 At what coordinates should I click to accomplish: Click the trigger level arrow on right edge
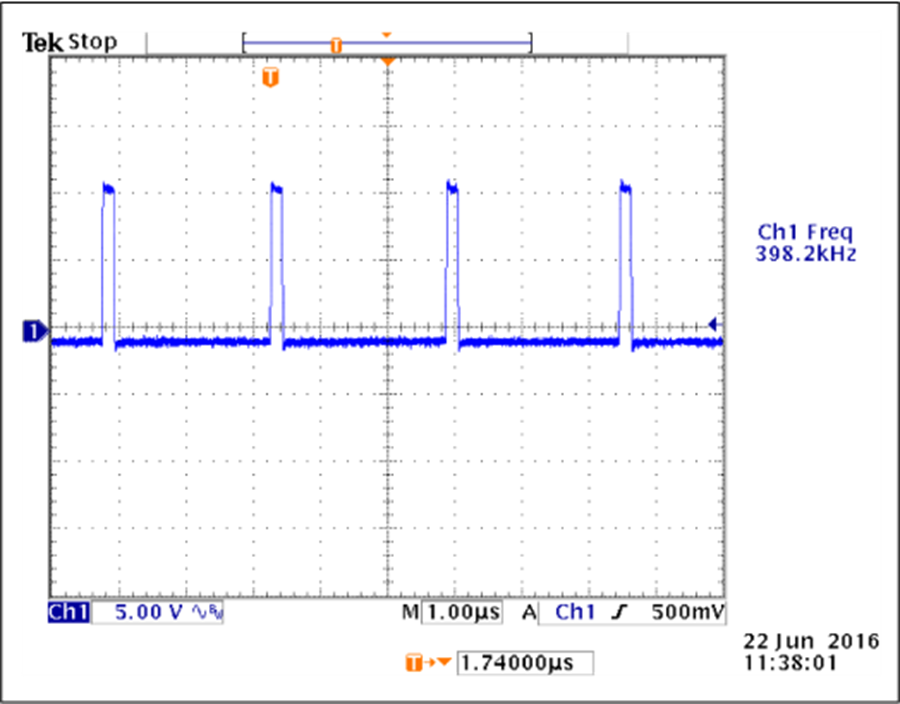713,323
